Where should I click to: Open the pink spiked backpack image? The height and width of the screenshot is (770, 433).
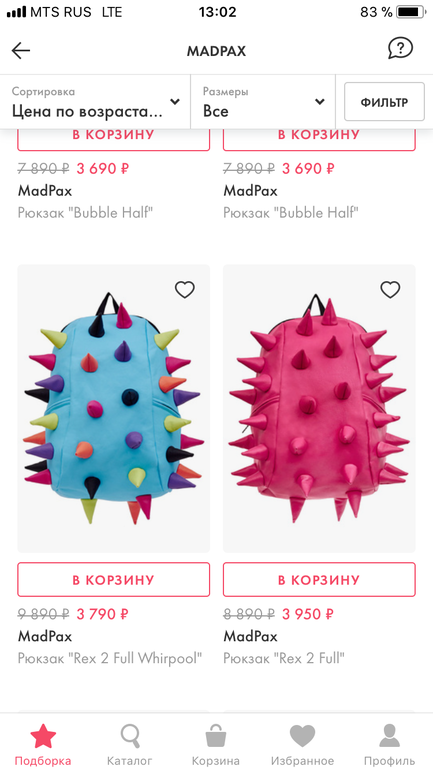pyautogui.click(x=319, y=409)
